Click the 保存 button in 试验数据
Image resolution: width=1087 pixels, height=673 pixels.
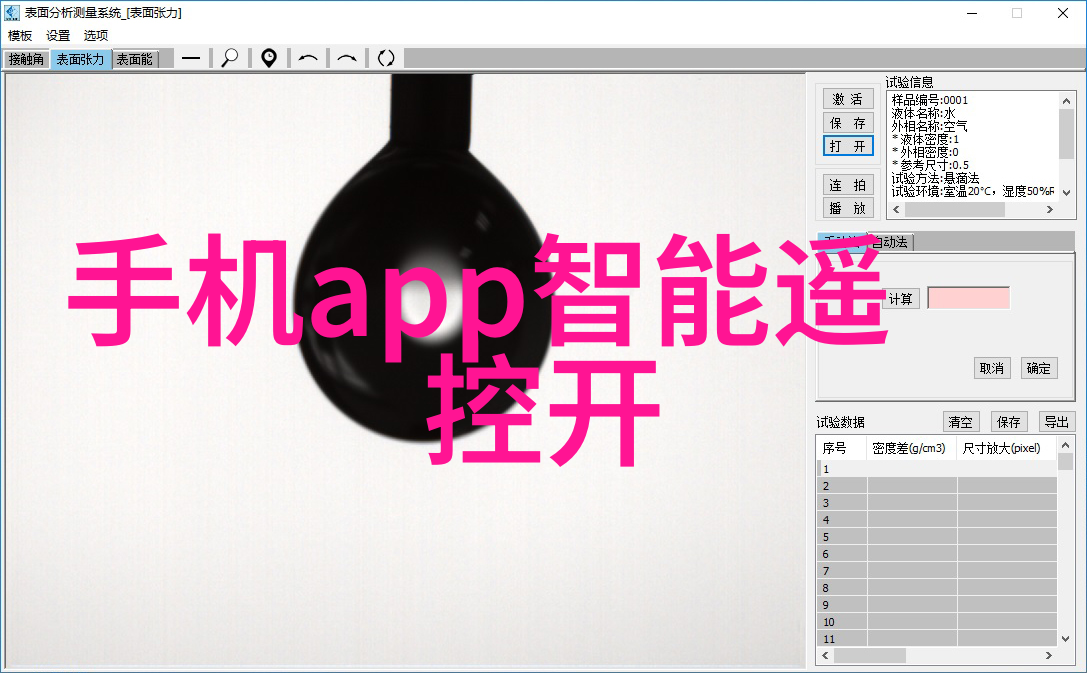(1009, 422)
